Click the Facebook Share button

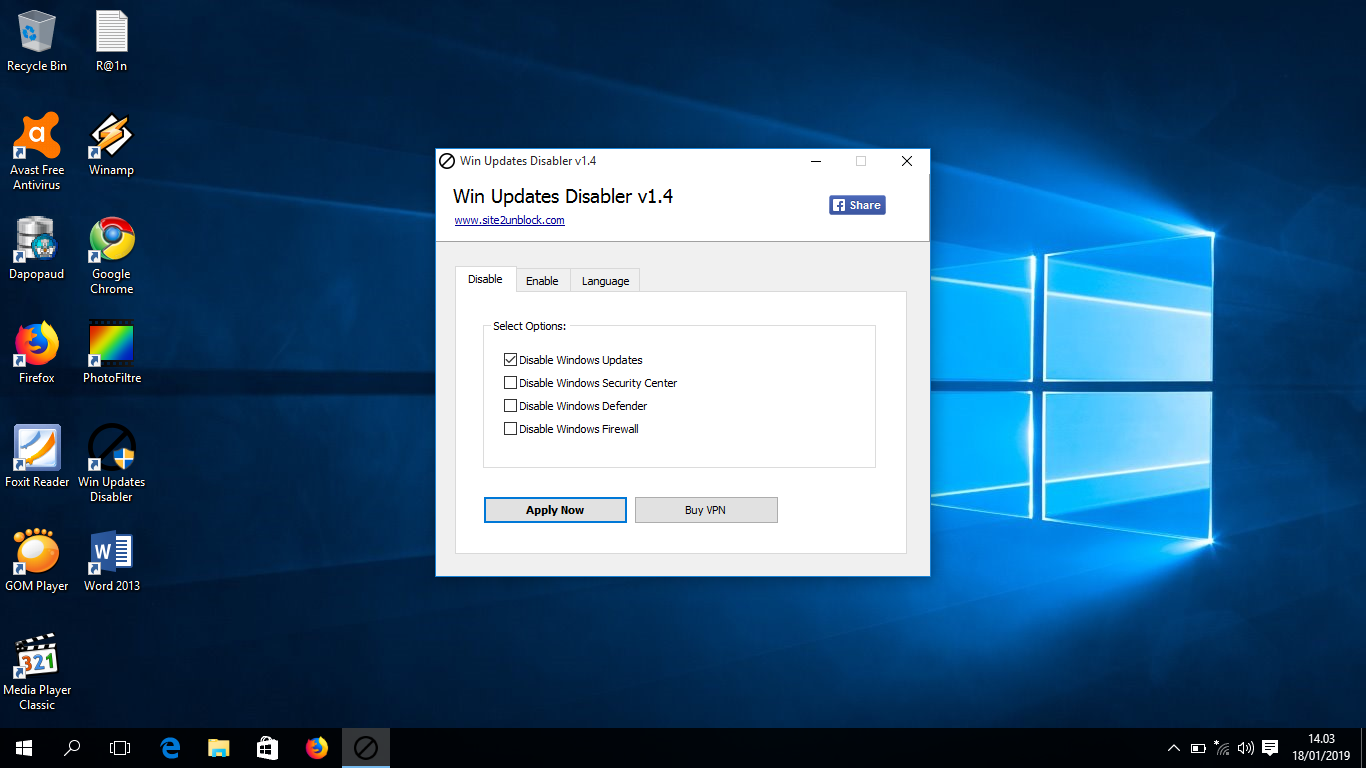coord(856,204)
